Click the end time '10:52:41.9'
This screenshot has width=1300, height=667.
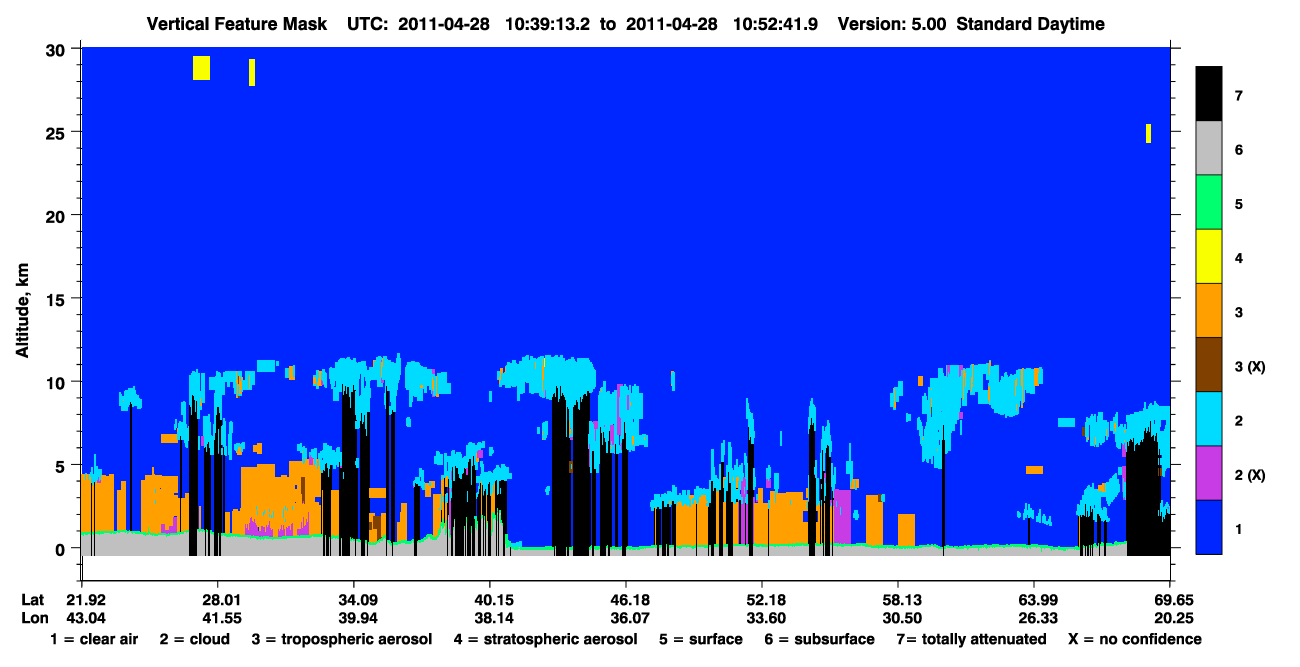[x=775, y=24]
